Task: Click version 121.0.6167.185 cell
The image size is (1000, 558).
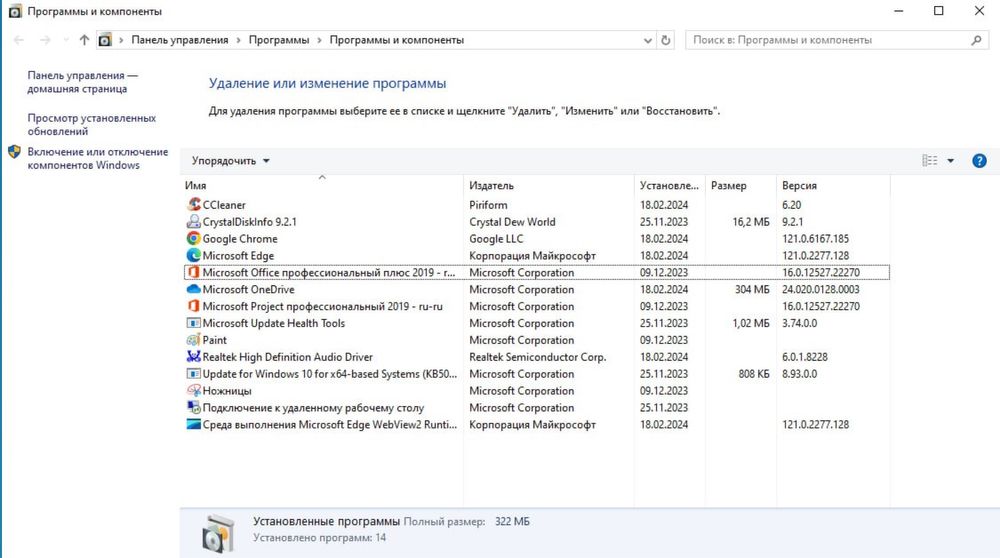Action: 816,239
